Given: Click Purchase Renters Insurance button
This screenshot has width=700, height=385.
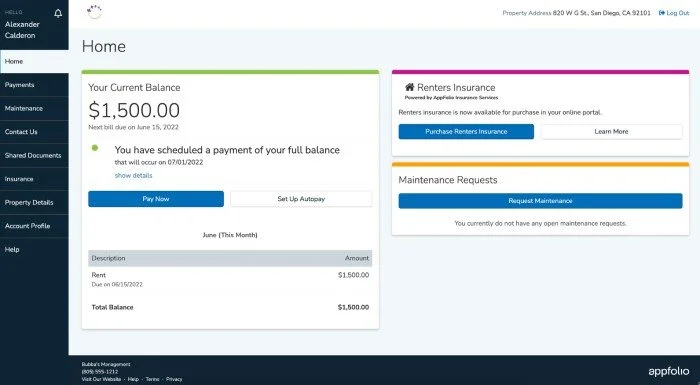Looking at the screenshot, I should (466, 132).
